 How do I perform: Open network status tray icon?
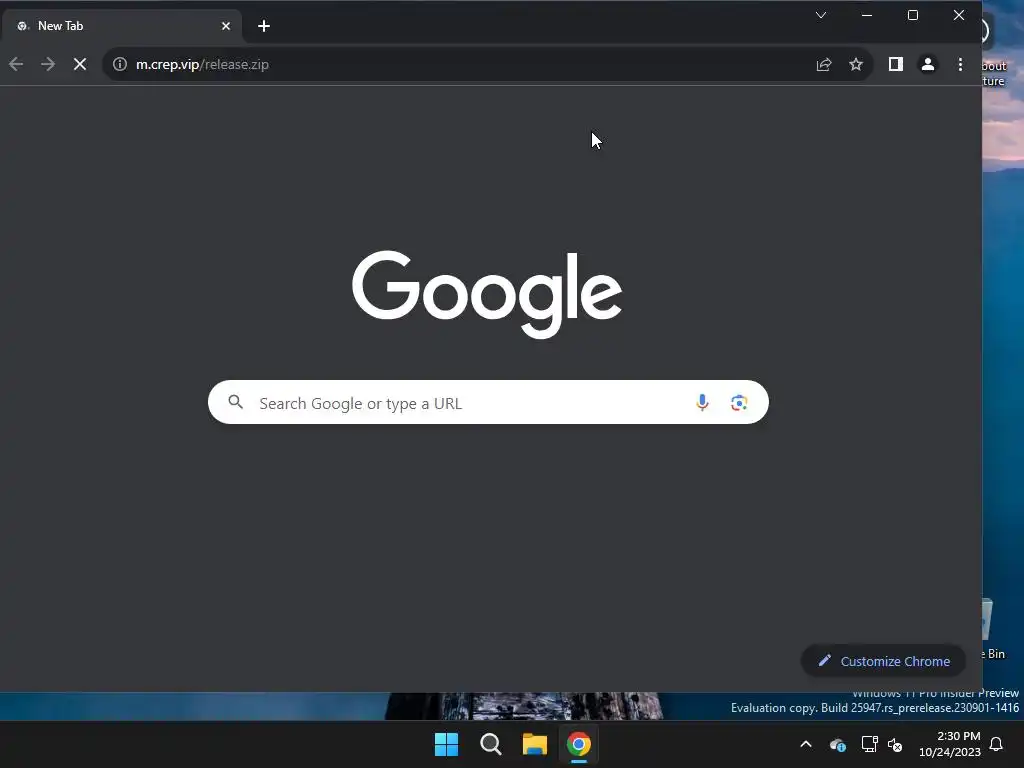tap(869, 744)
